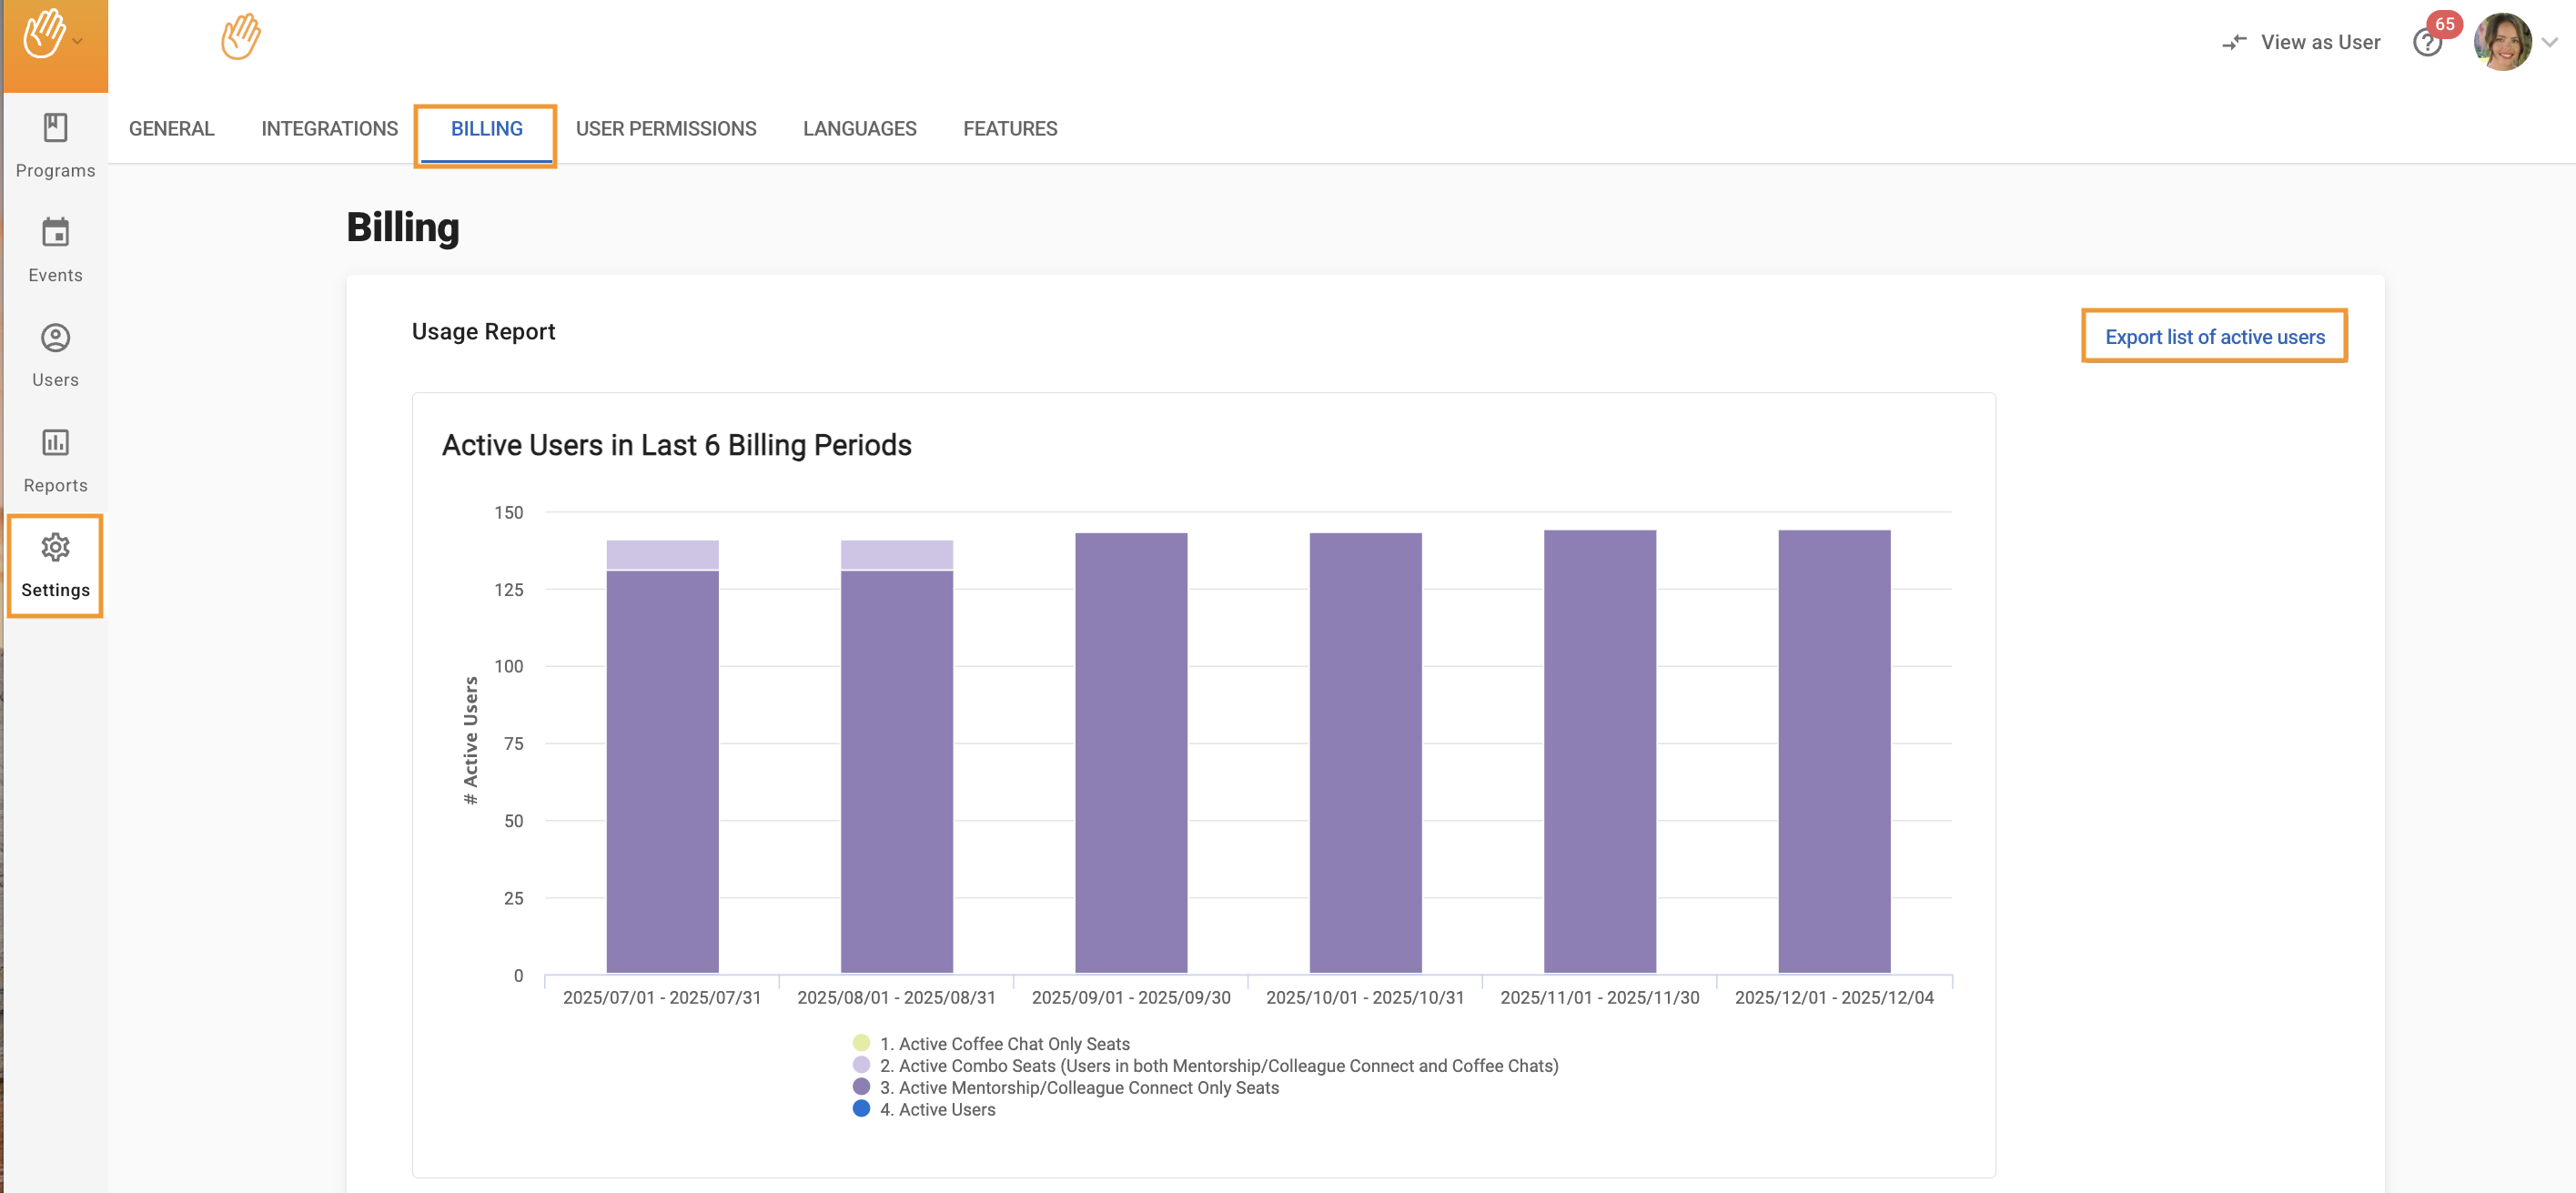Click the orange hand logo in header

click(x=240, y=37)
